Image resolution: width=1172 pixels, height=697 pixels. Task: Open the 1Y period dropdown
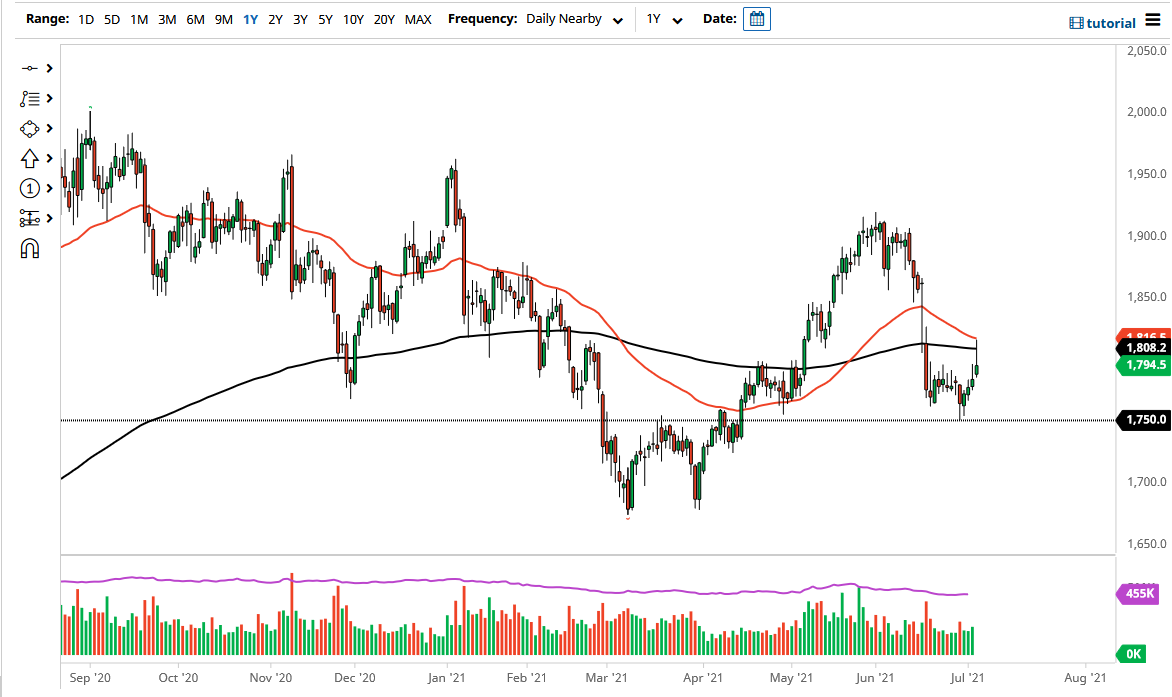tap(664, 19)
